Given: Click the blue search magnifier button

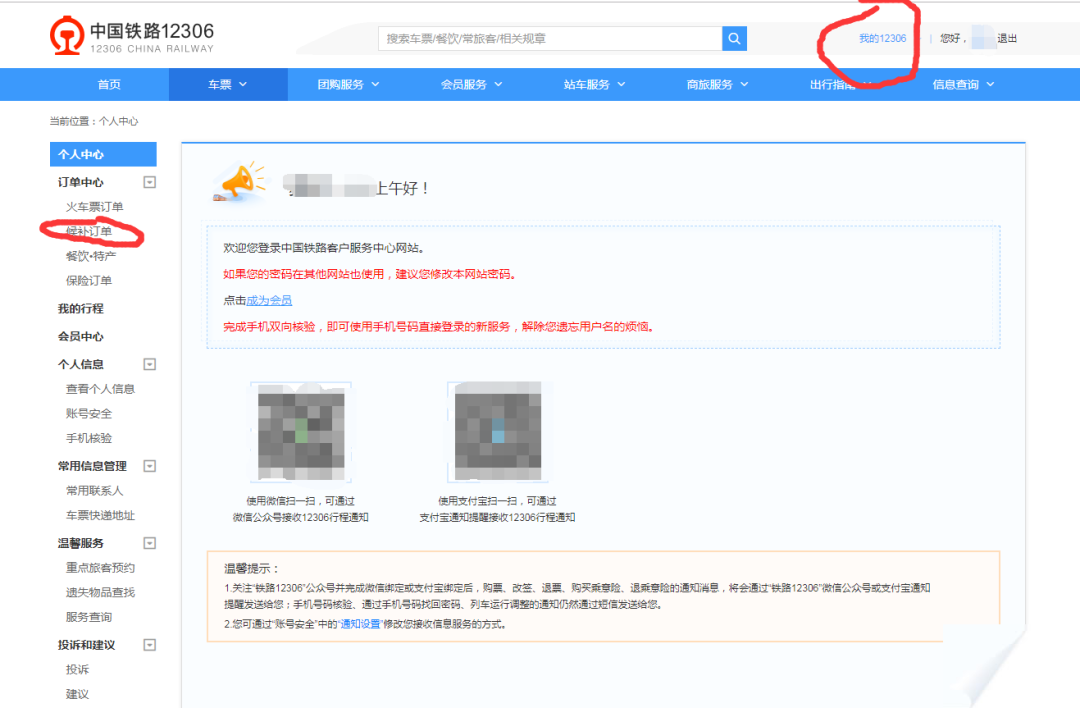Looking at the screenshot, I should [735, 38].
